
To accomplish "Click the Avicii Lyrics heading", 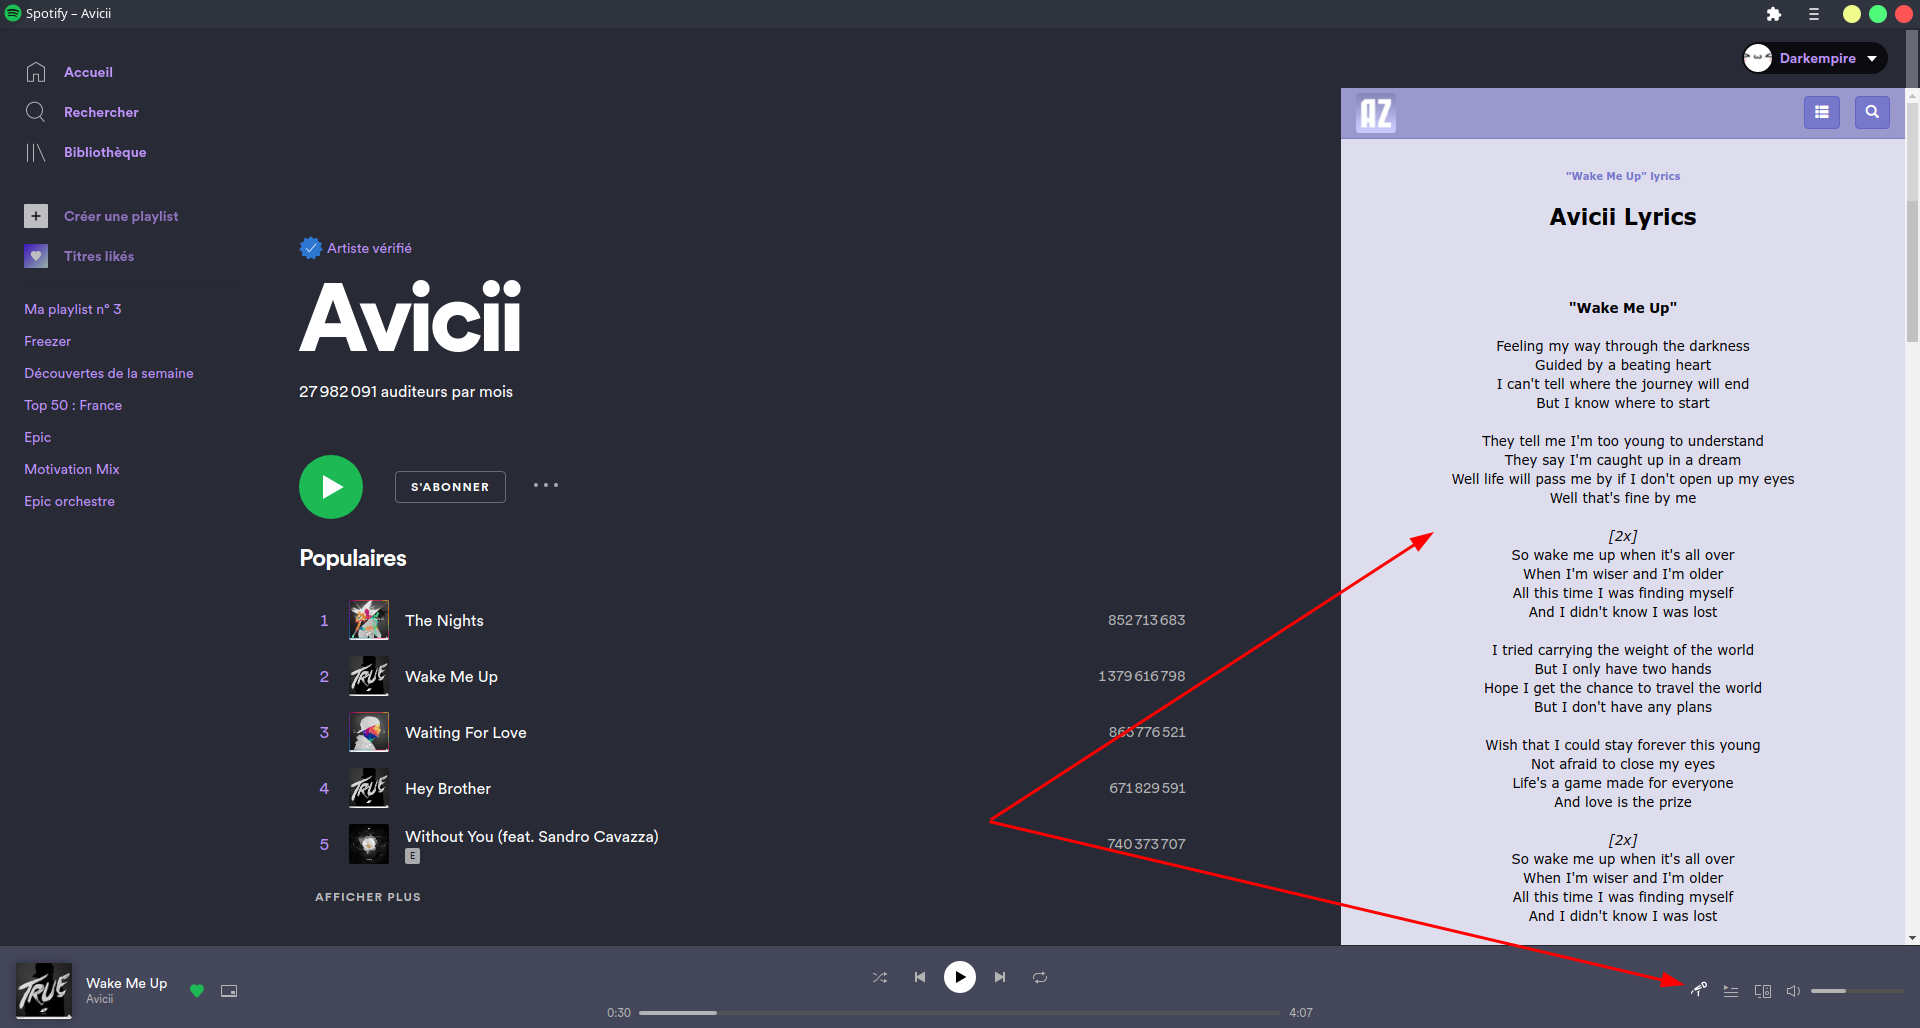I will click(1623, 217).
